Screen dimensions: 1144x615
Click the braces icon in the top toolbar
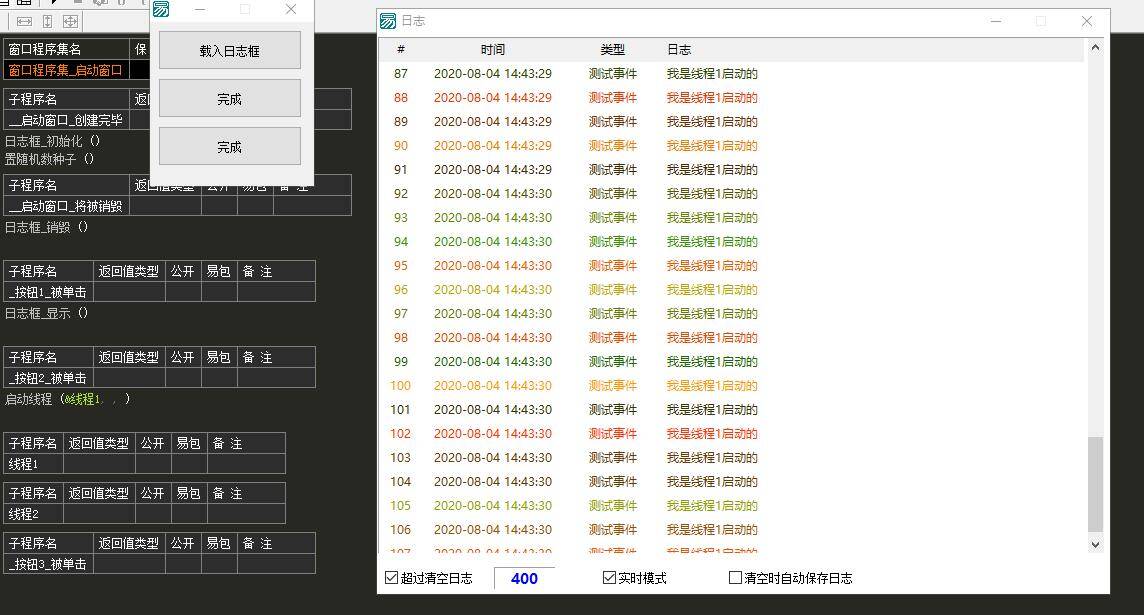[x=122, y=3]
